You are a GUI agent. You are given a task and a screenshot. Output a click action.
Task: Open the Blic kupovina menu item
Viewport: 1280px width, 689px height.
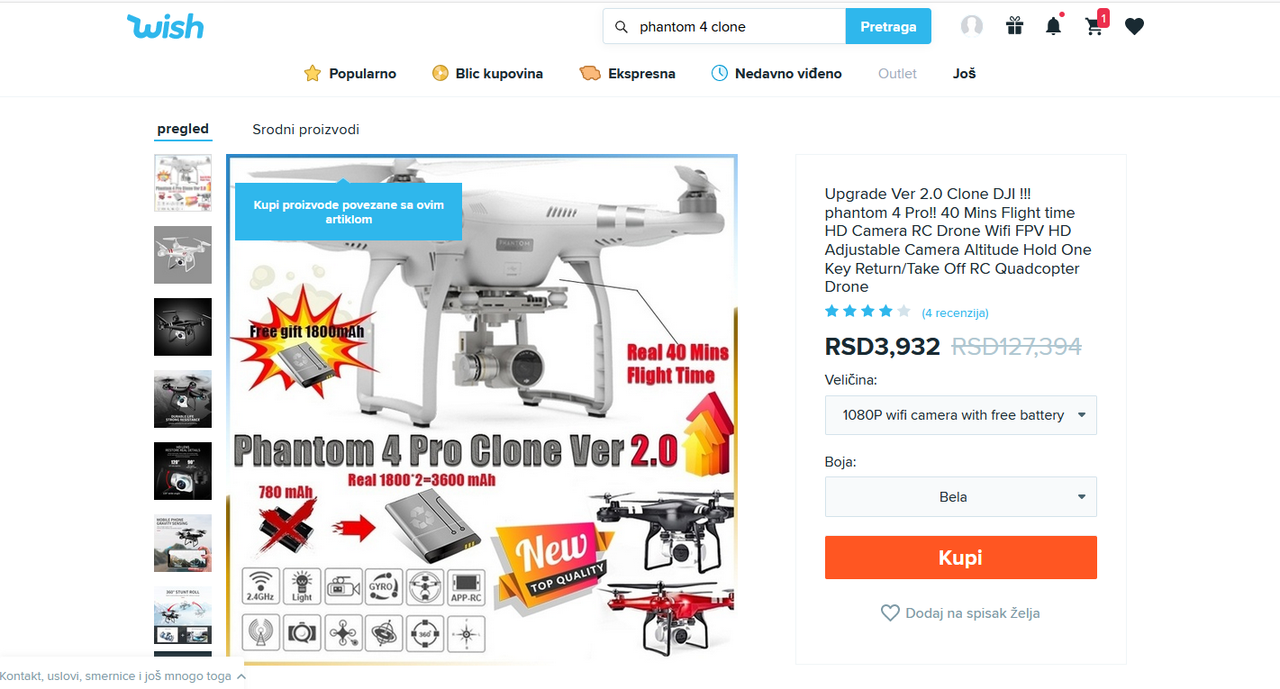487,73
